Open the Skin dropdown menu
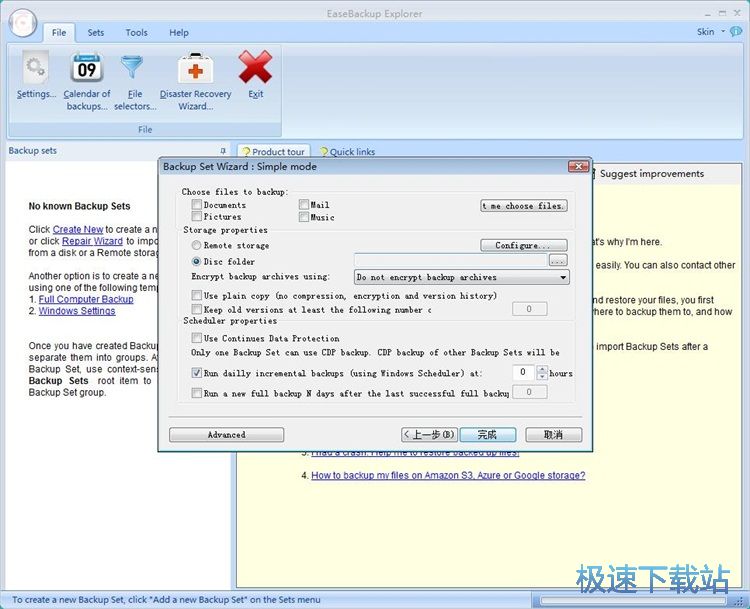The height and width of the screenshot is (609, 750). point(711,32)
